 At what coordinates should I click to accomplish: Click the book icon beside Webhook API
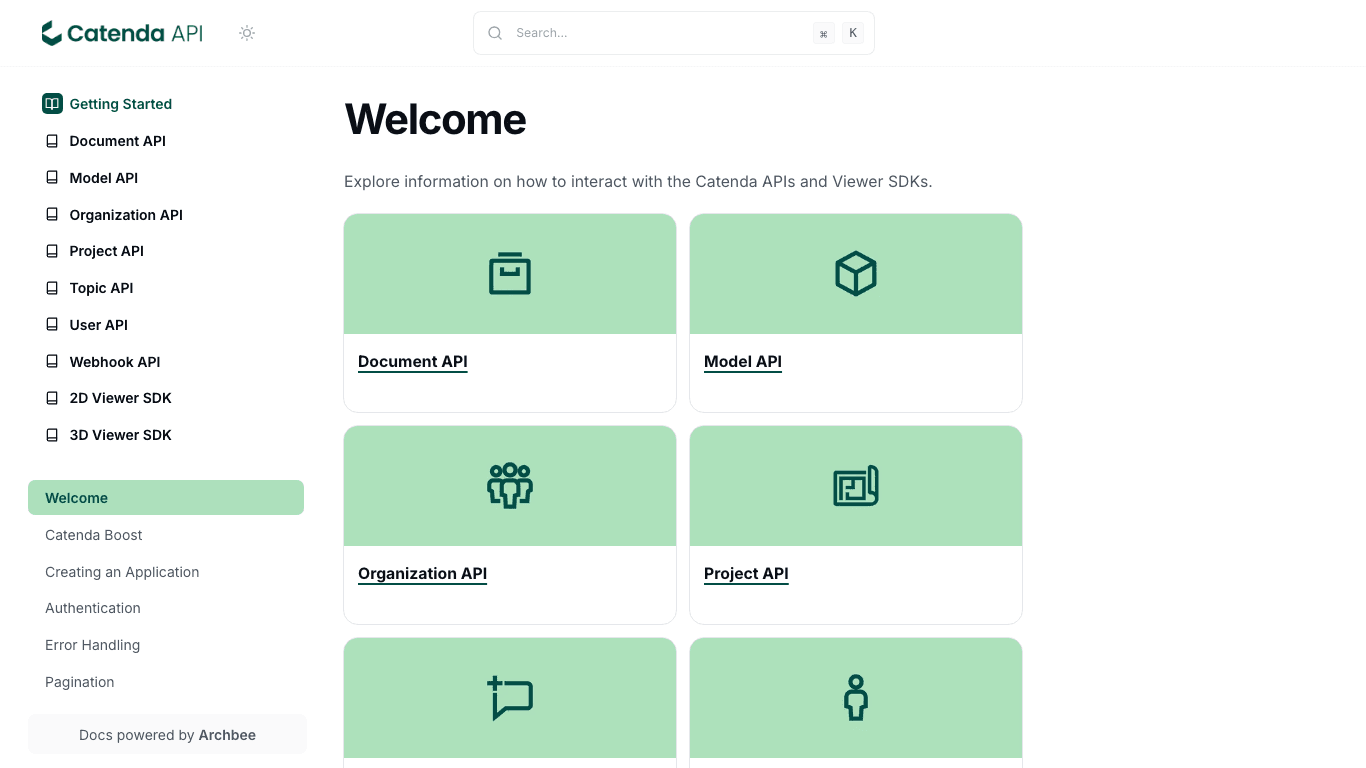pos(51,361)
